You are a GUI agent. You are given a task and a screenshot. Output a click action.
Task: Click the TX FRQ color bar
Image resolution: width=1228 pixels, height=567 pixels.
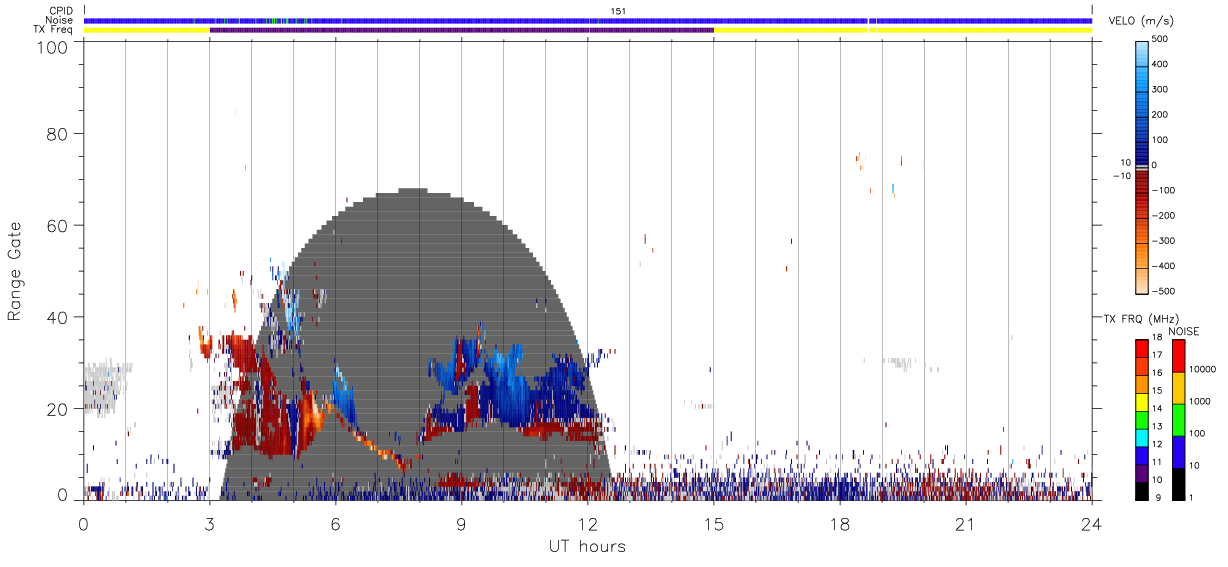pyautogui.click(x=1142, y=420)
